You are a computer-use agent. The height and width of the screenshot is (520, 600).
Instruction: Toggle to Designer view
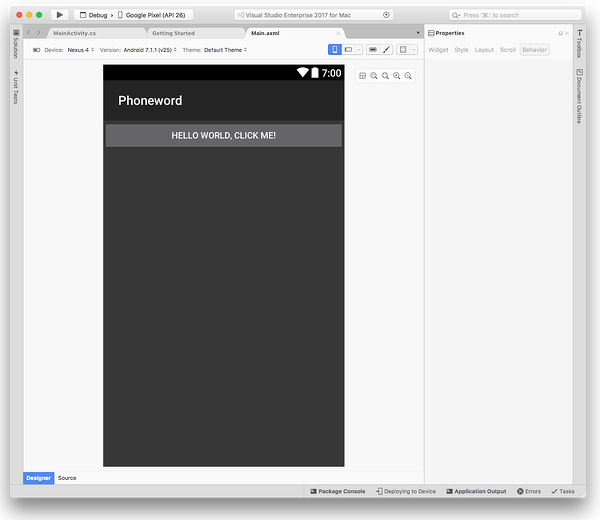tap(39, 478)
